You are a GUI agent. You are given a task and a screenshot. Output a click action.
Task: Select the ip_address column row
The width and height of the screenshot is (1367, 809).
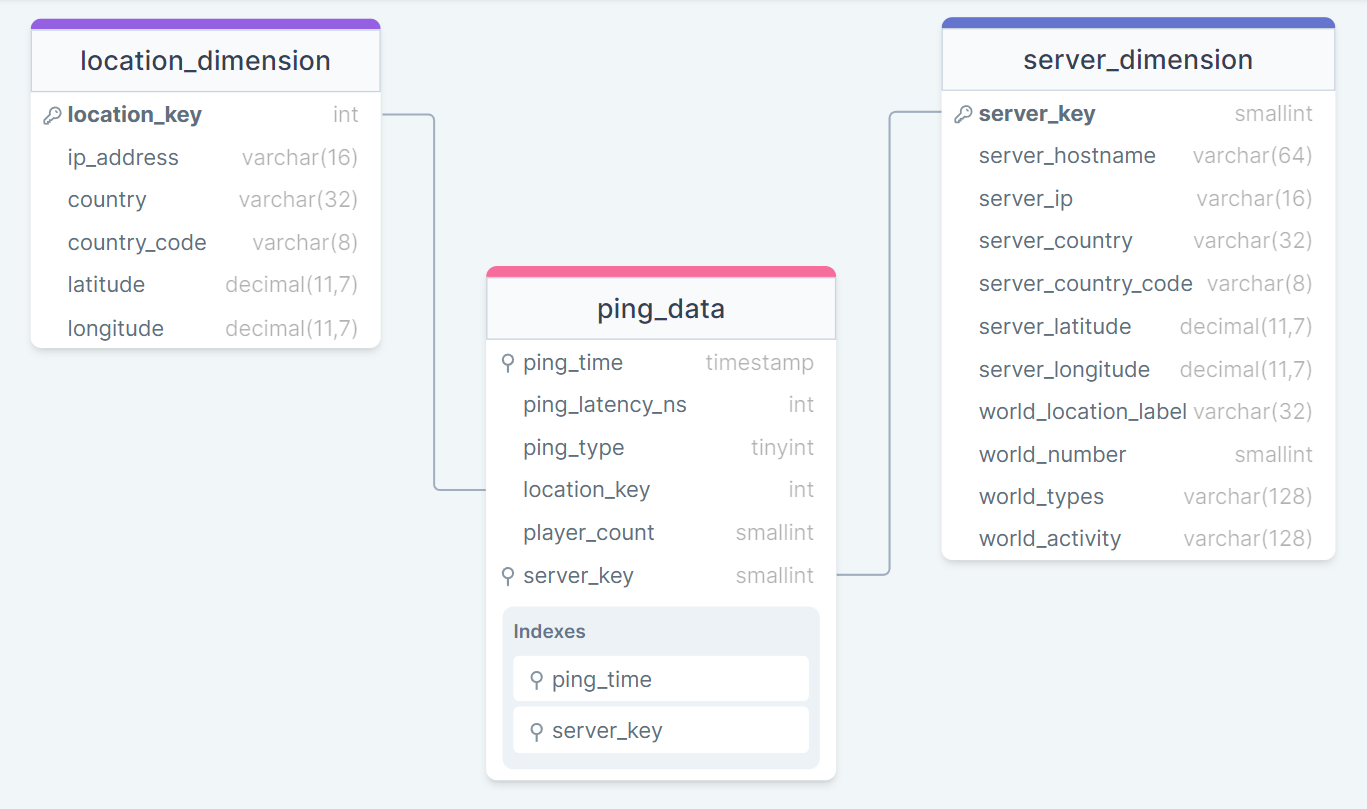[205, 158]
